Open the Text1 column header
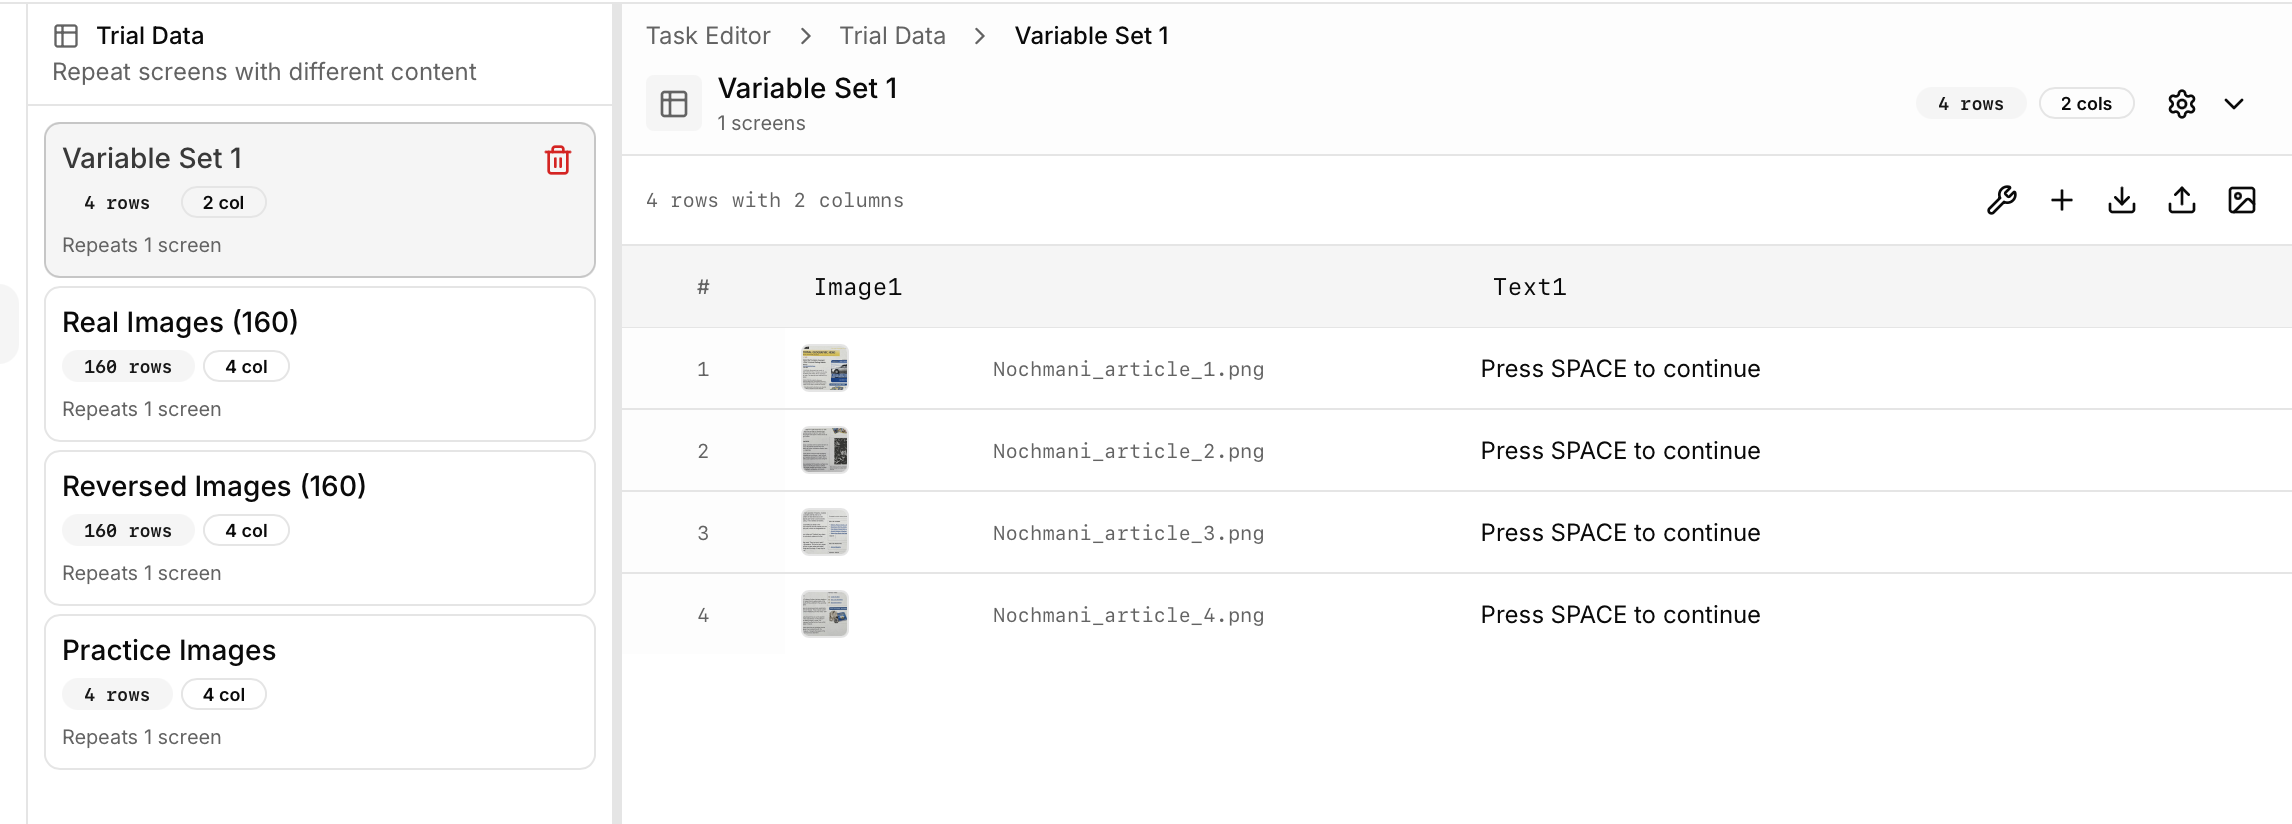This screenshot has height=824, width=2292. click(x=1530, y=287)
